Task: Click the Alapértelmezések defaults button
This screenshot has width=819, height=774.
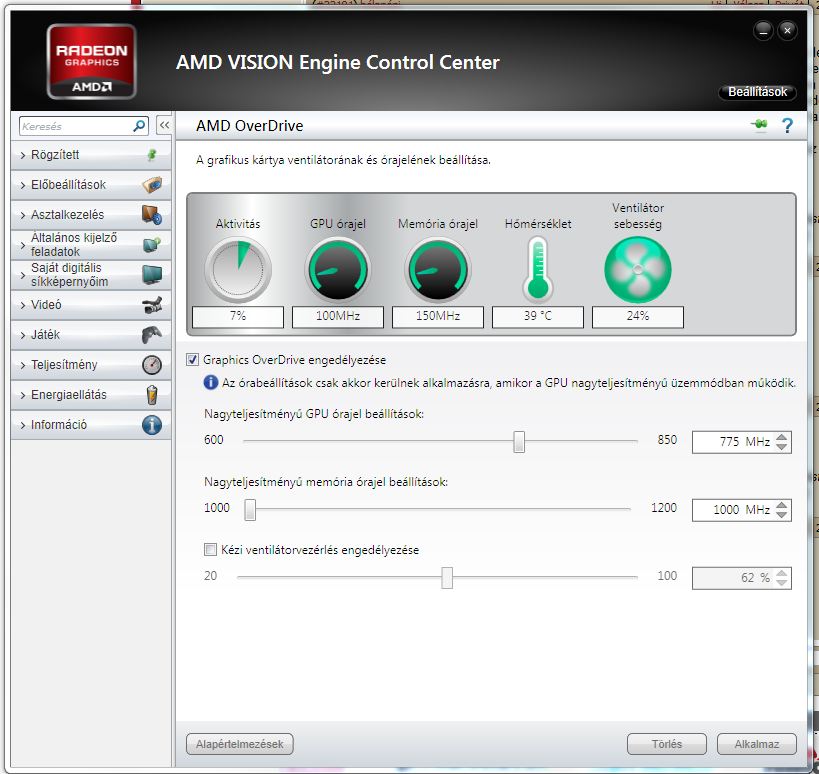Action: (240, 744)
